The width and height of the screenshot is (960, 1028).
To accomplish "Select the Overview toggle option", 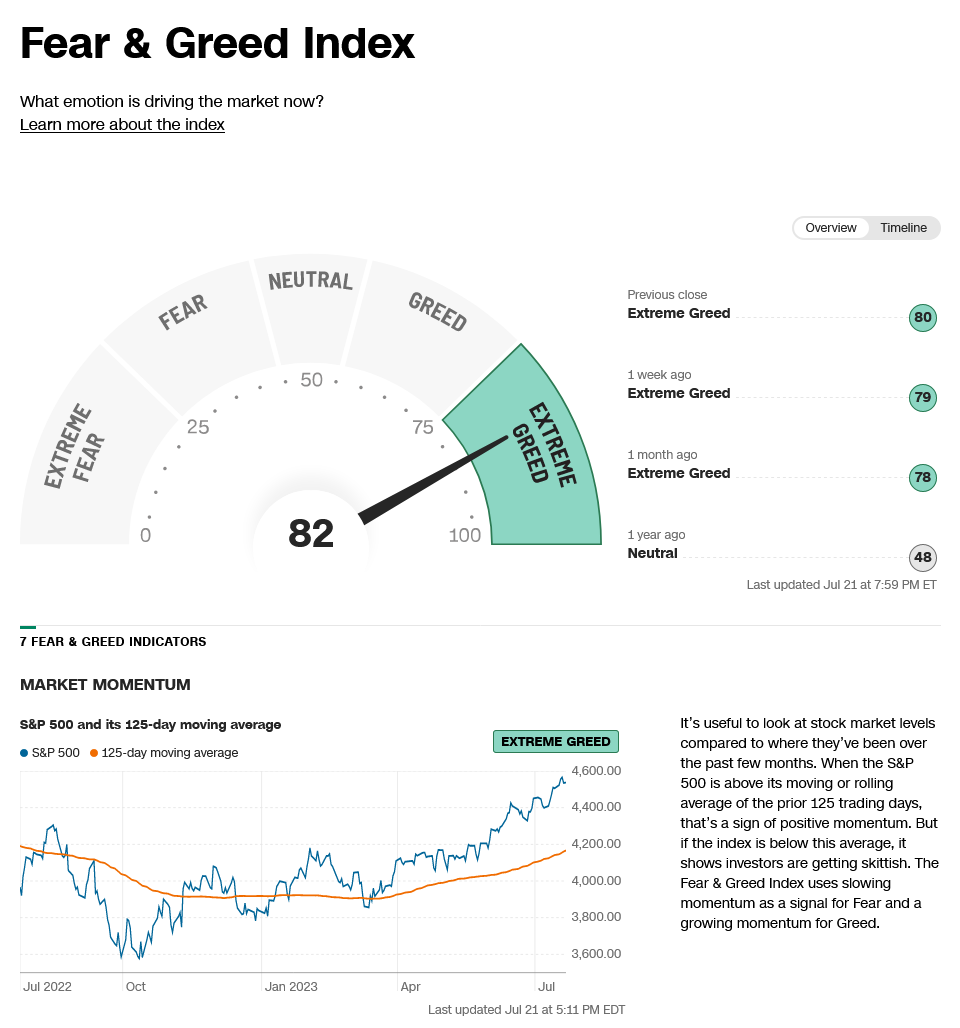I will (x=831, y=228).
